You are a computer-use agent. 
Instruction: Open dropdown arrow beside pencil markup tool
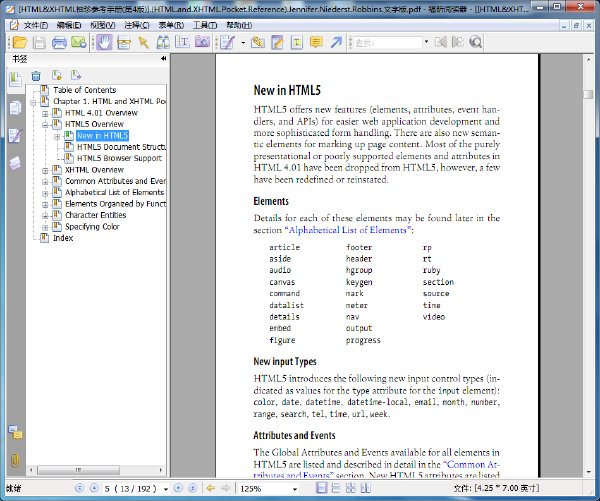[x=243, y=42]
